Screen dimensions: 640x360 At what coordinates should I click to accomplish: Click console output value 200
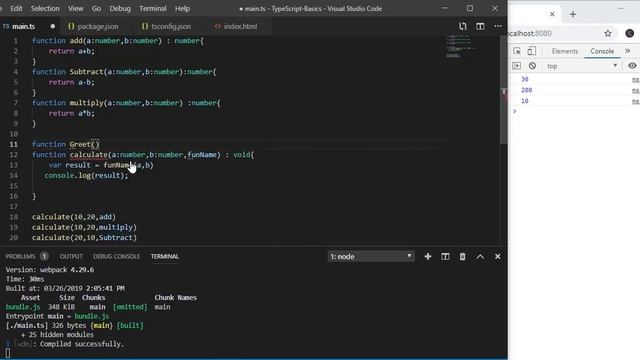(x=527, y=90)
